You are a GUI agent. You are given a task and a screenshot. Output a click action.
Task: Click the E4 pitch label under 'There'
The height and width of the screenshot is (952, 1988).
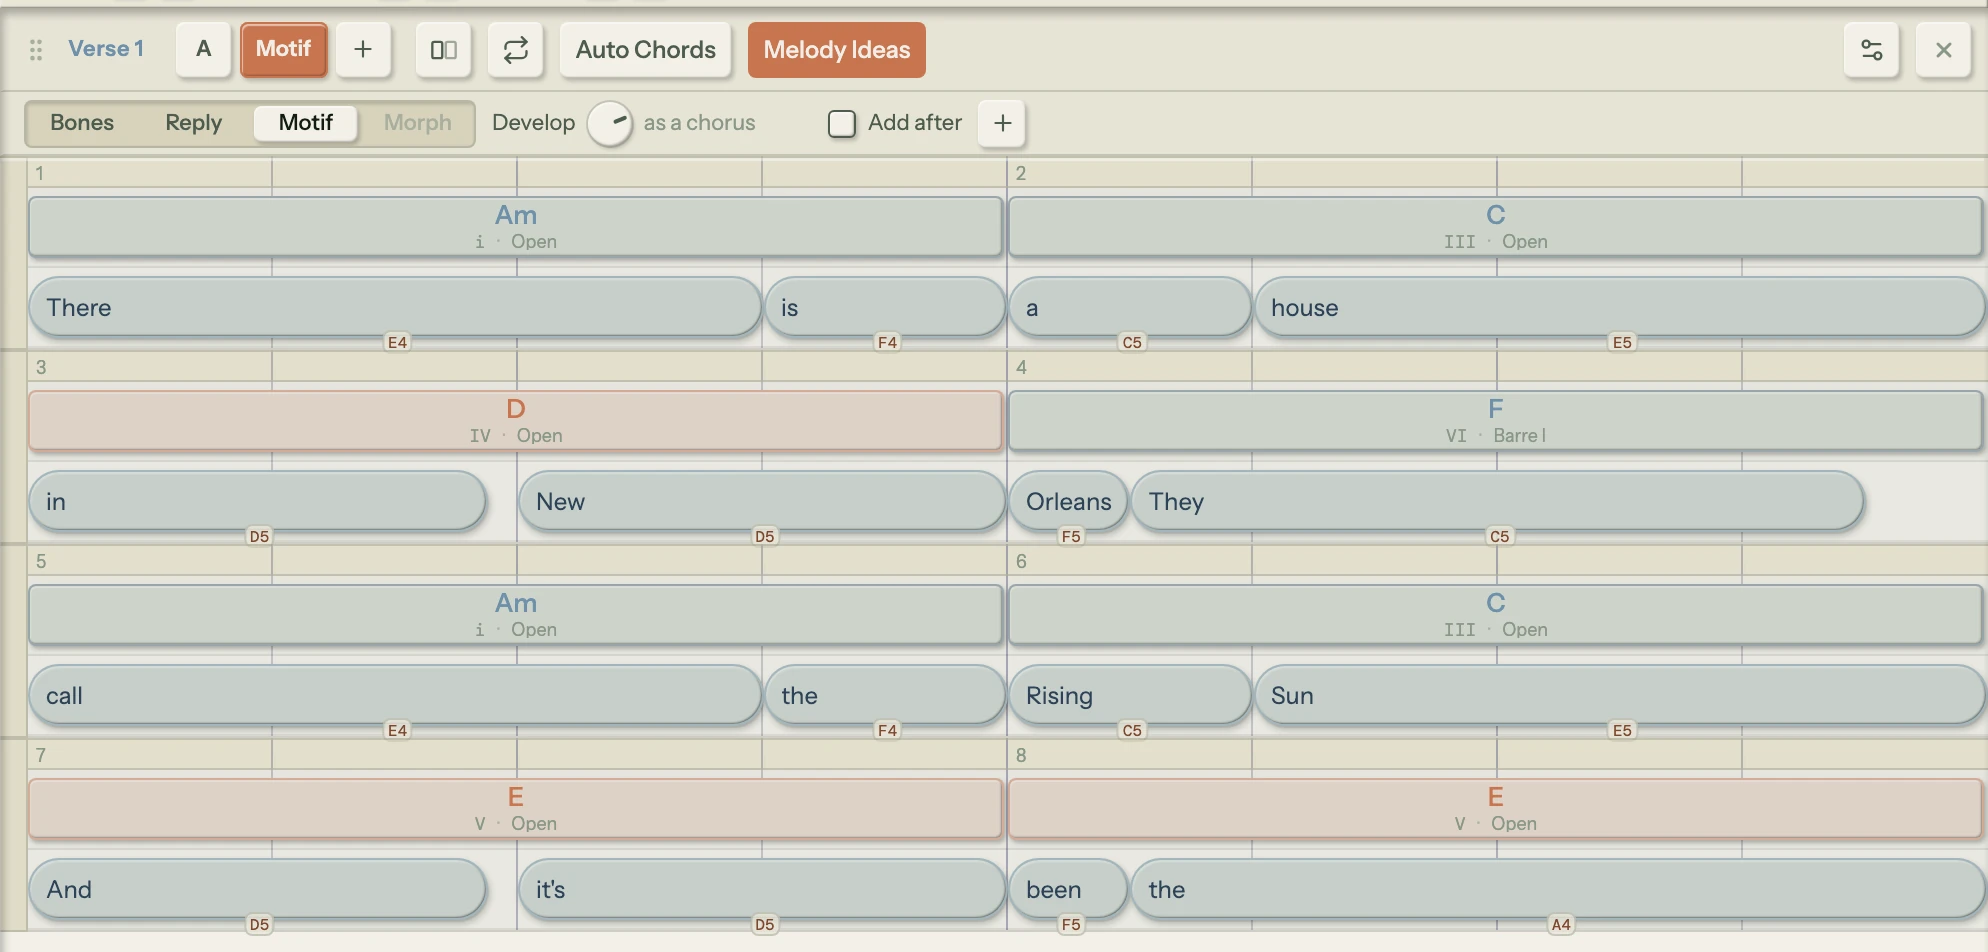[x=397, y=342]
